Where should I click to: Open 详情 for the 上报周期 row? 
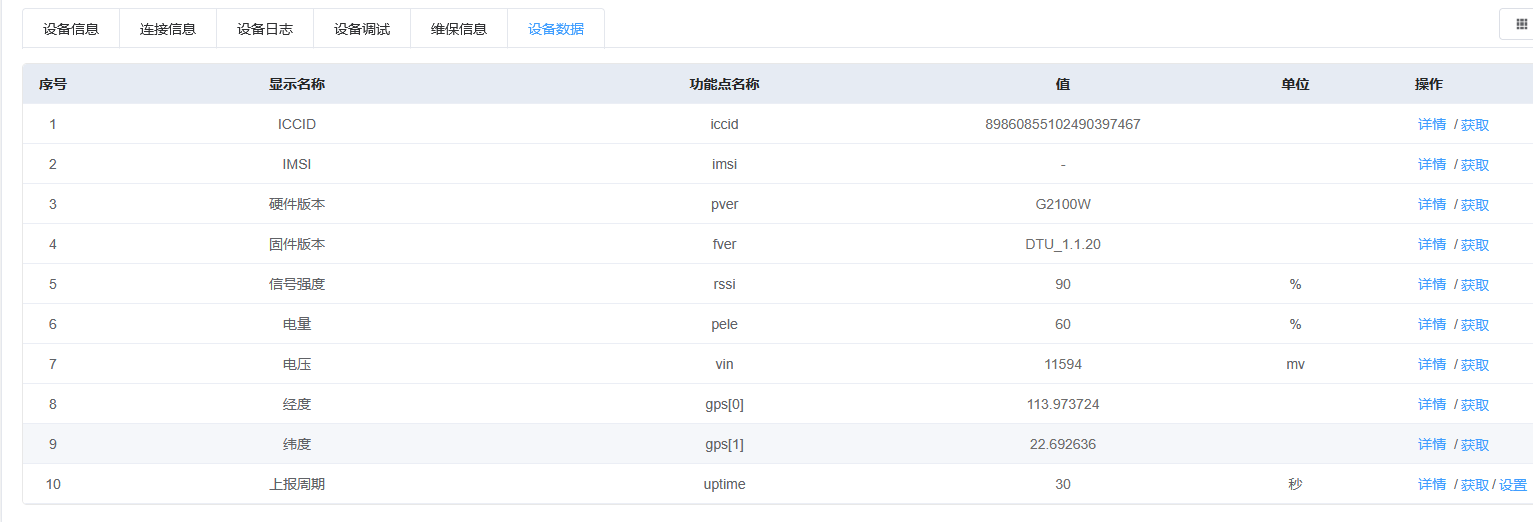point(1432,484)
